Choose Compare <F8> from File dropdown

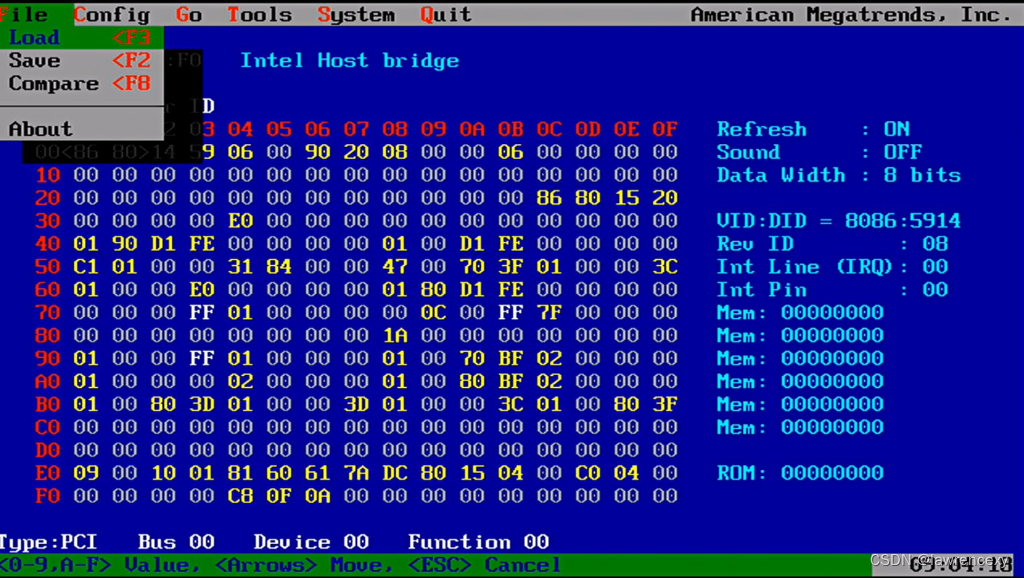(x=81, y=84)
